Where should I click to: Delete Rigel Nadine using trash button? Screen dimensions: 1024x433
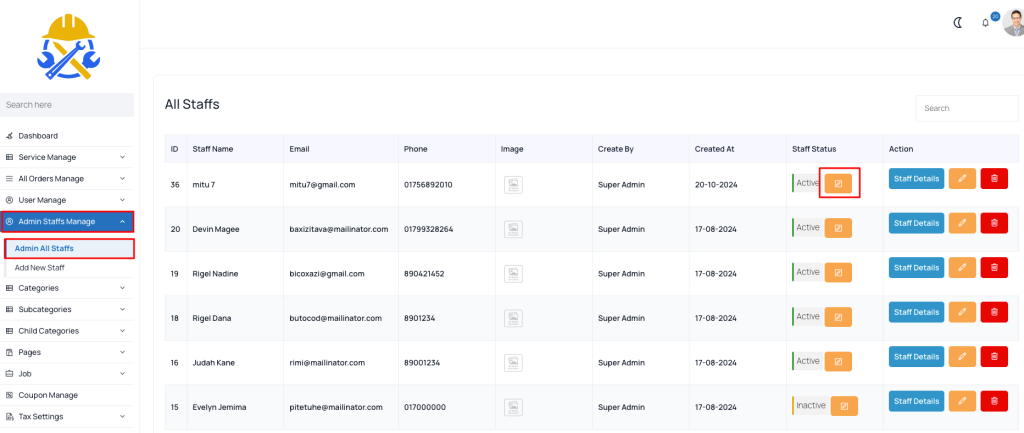[994, 267]
